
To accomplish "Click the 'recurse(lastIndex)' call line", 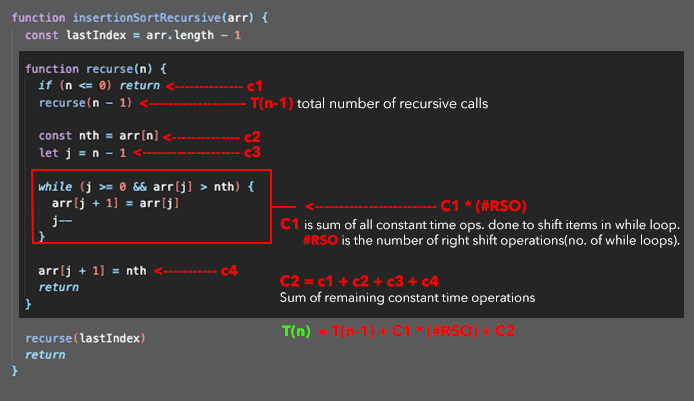I will (85, 338).
